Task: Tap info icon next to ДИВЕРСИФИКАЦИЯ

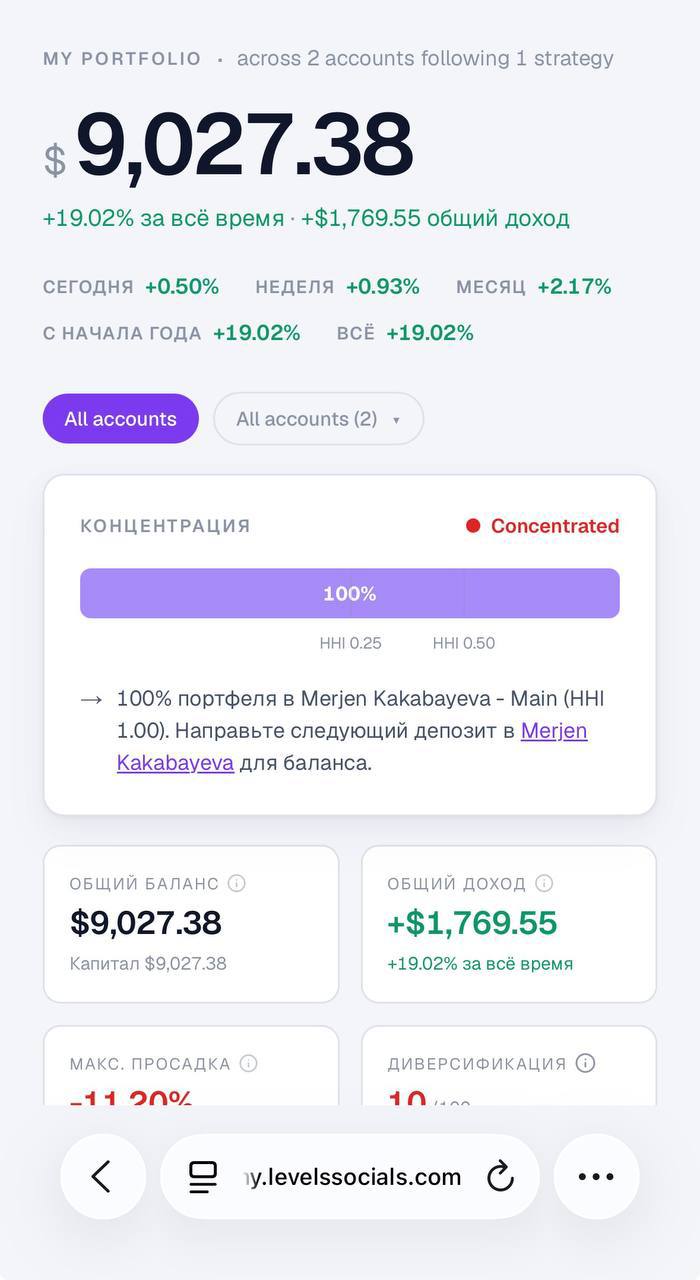Action: 586,1063
